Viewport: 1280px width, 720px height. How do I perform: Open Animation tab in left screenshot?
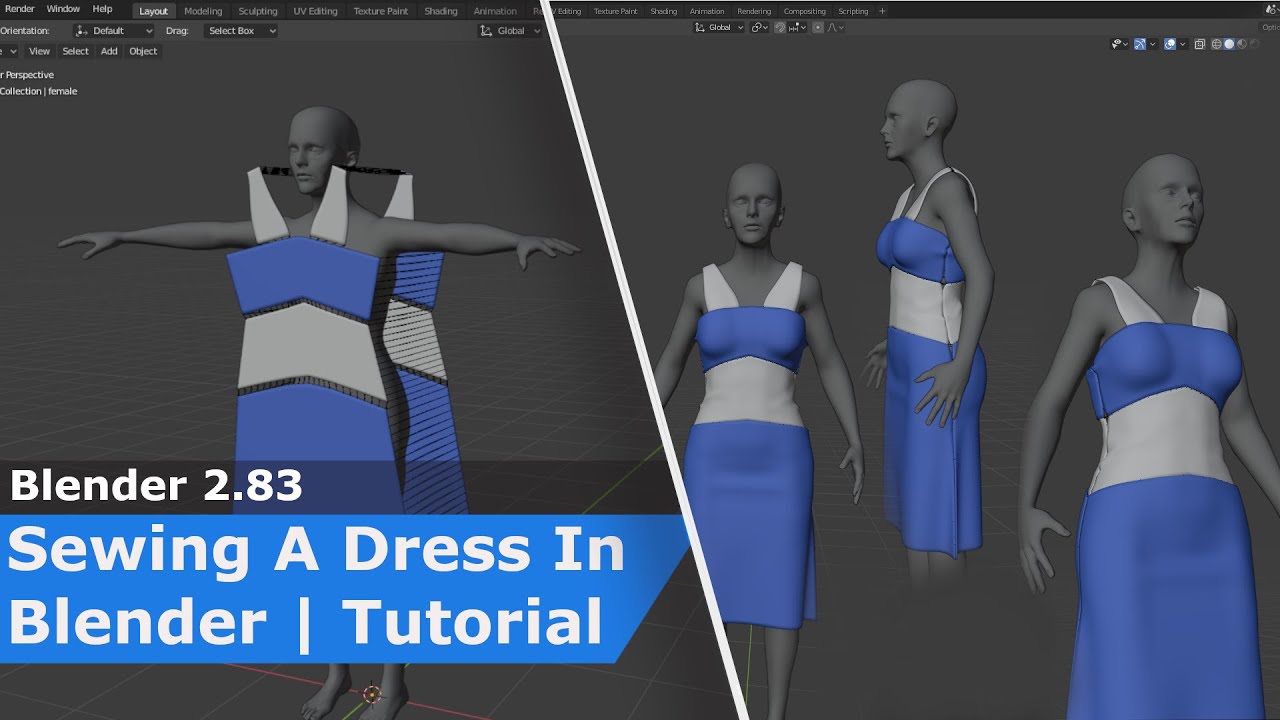[495, 11]
